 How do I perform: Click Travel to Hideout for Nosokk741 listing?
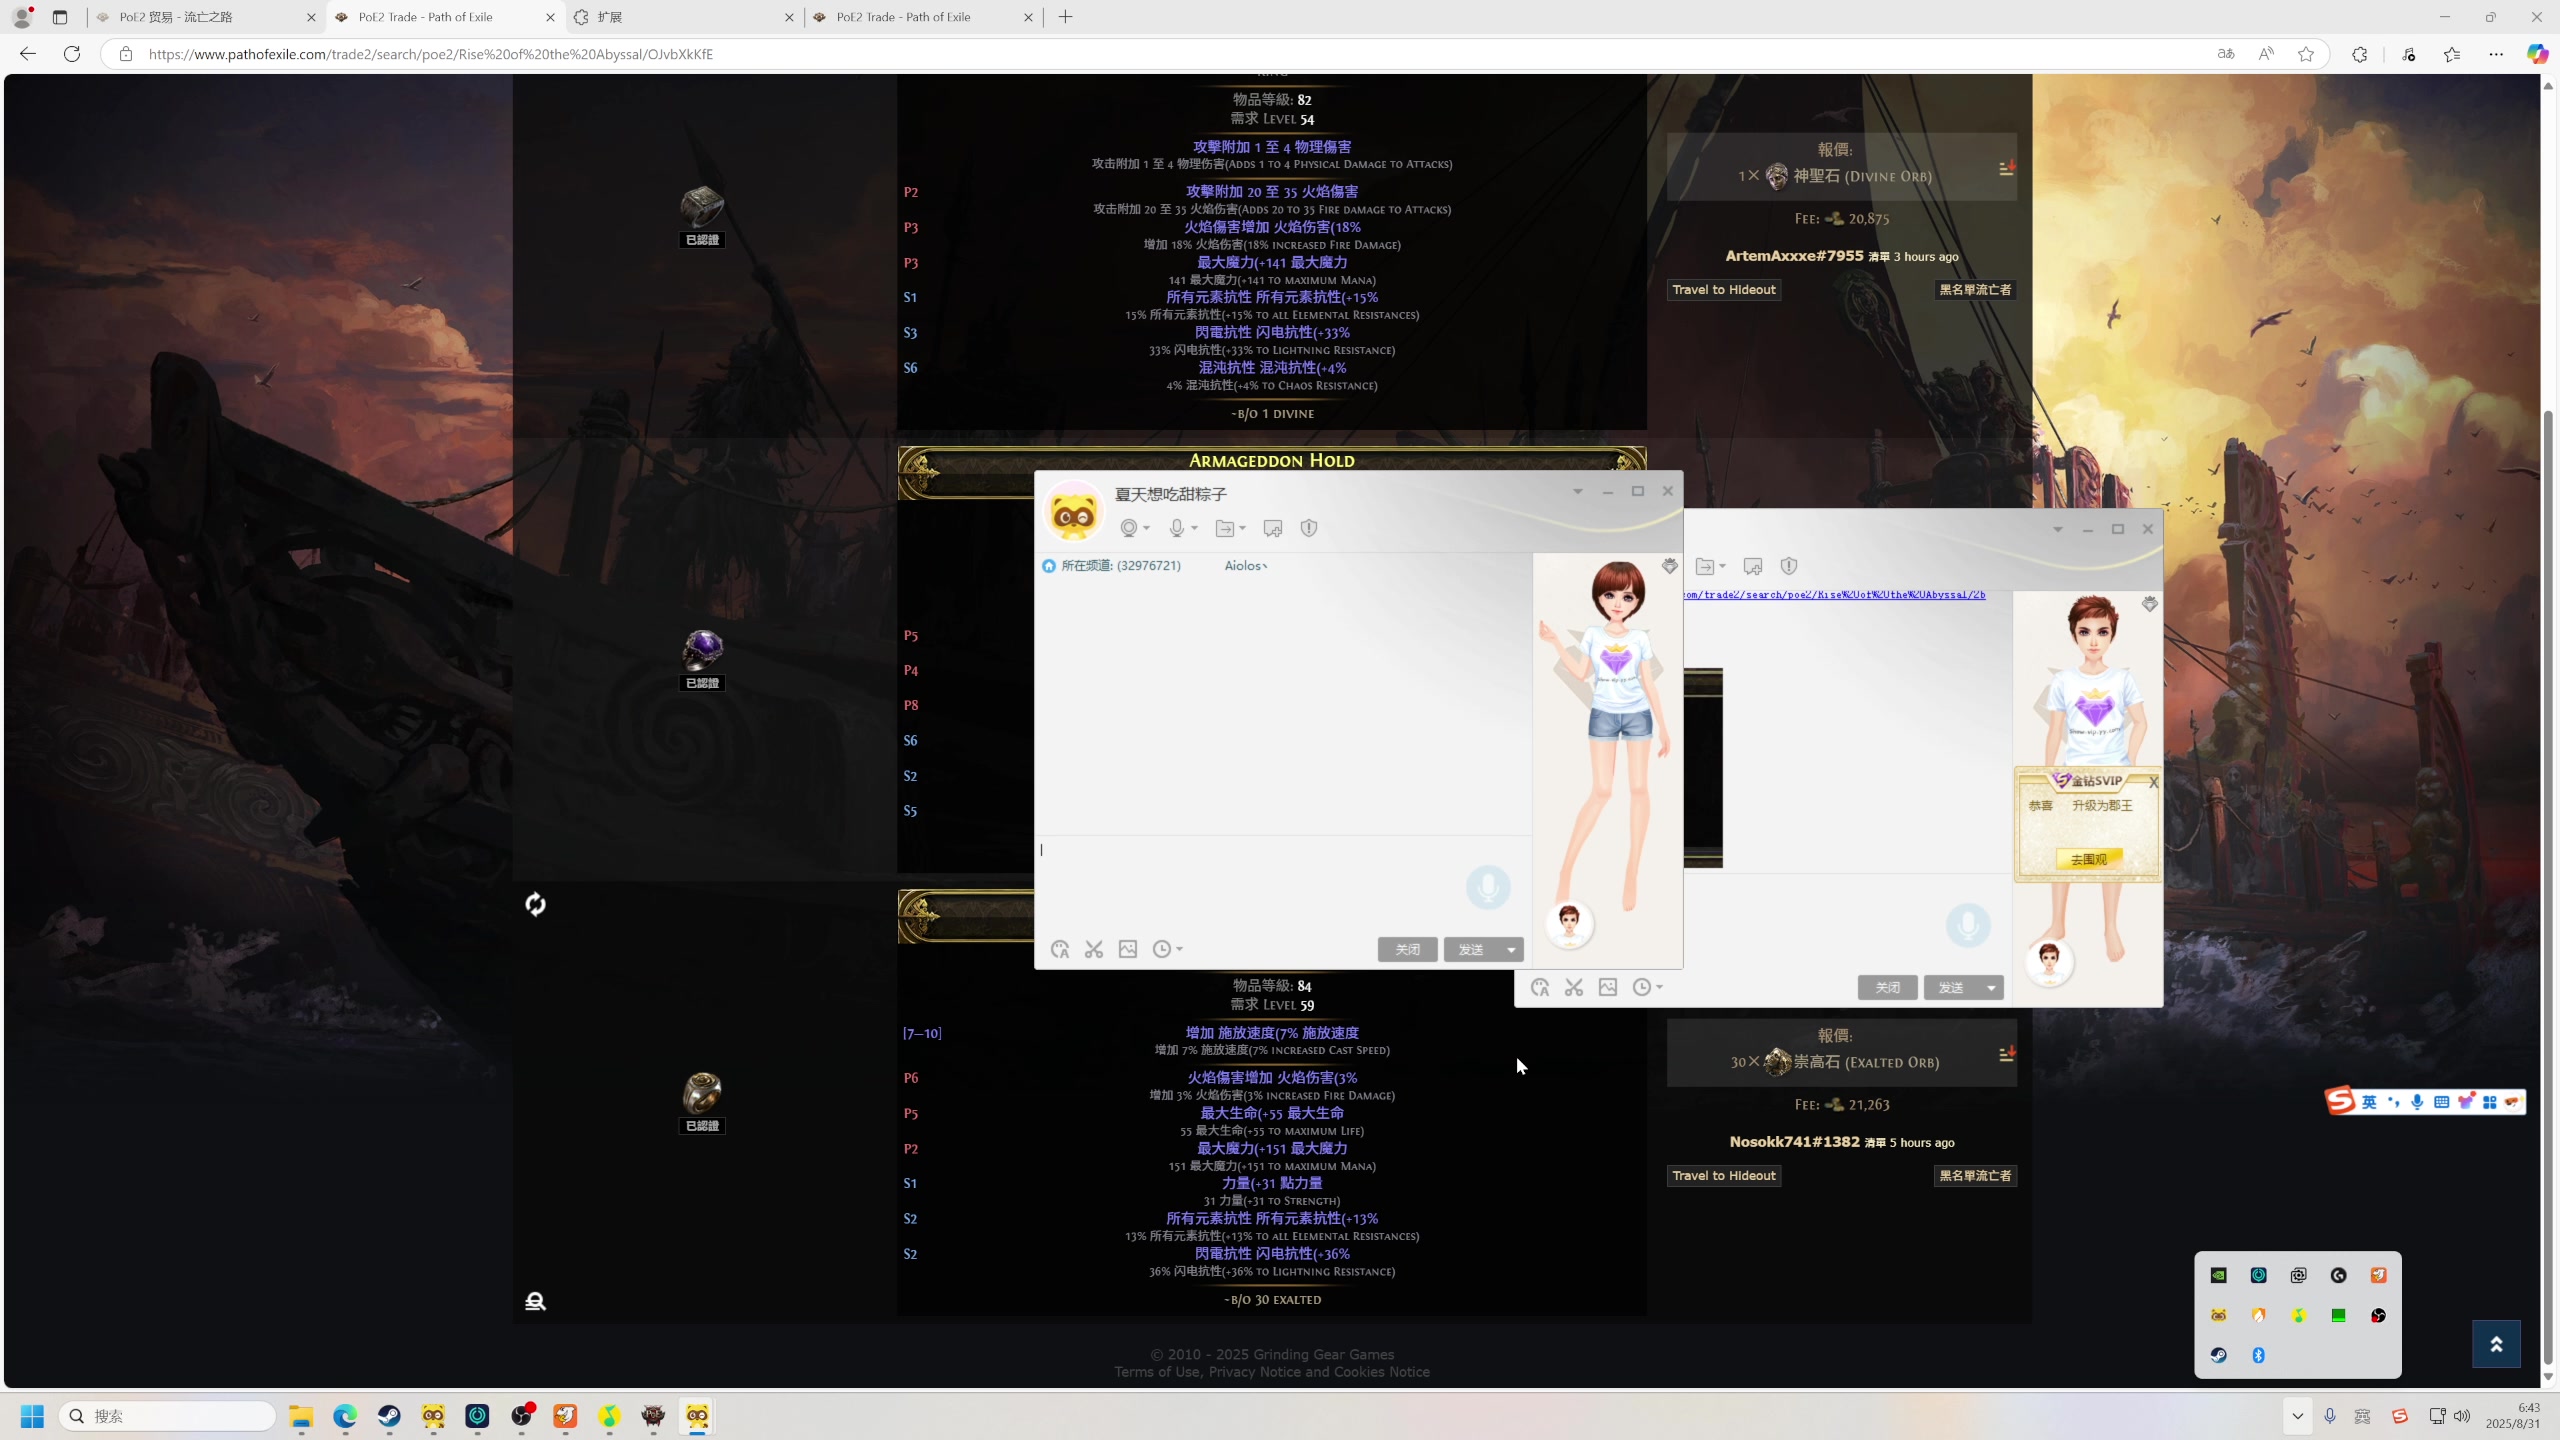[x=1724, y=1176]
